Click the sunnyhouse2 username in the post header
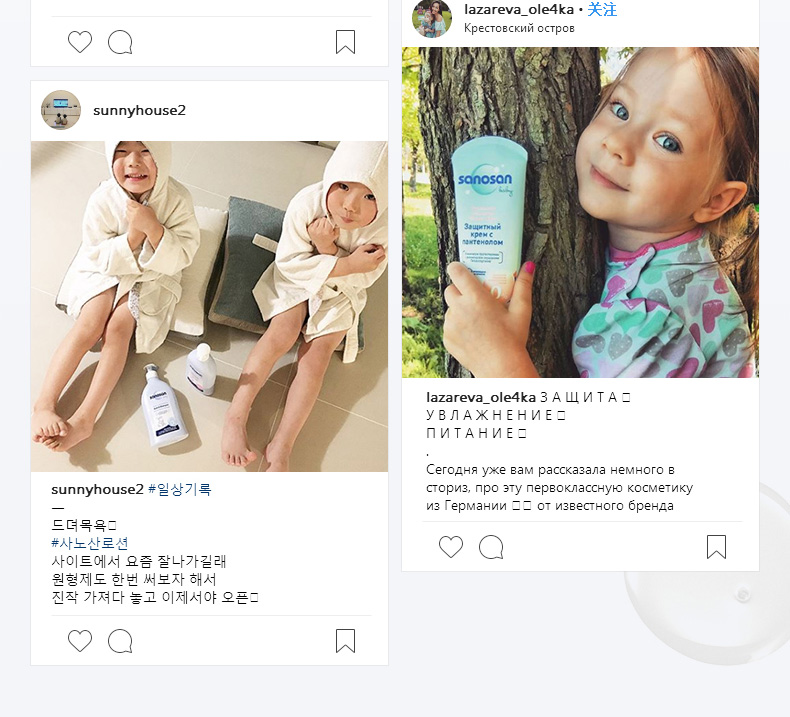 coord(140,110)
